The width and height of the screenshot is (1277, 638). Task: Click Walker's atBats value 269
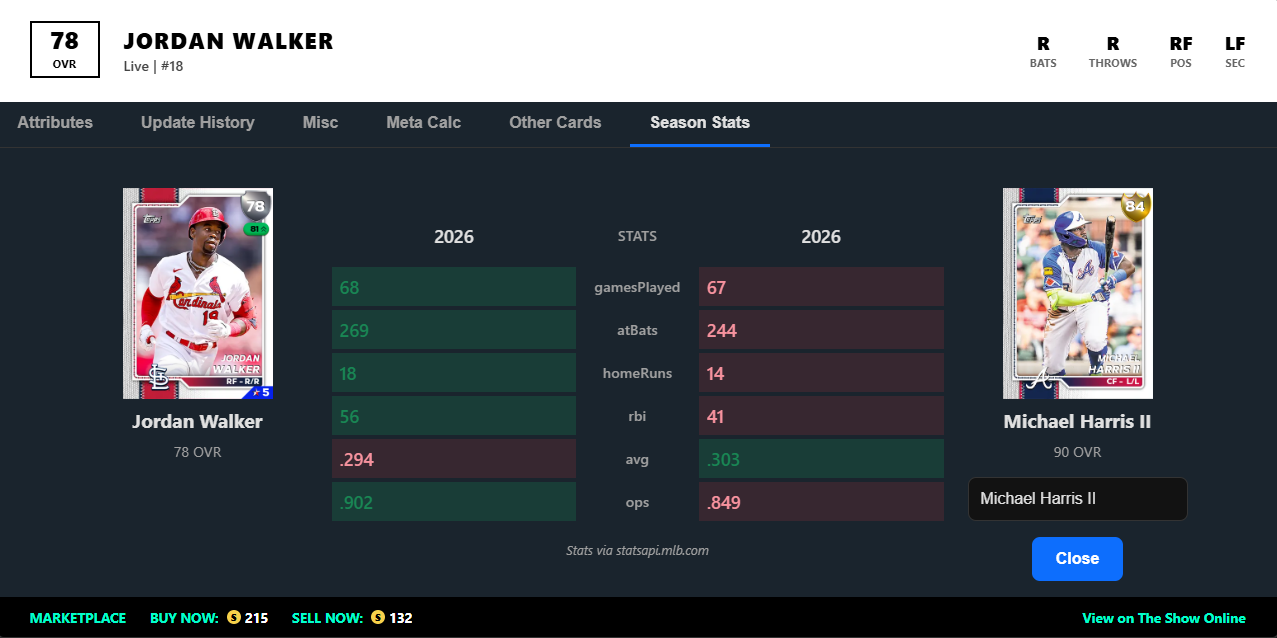pyautogui.click(x=454, y=330)
